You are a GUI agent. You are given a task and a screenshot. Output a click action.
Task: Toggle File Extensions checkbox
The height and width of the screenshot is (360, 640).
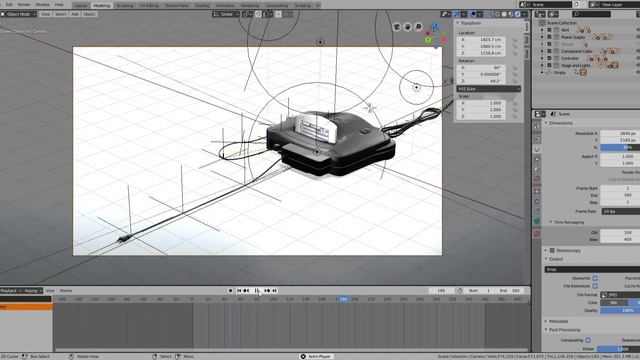[x=595, y=286]
